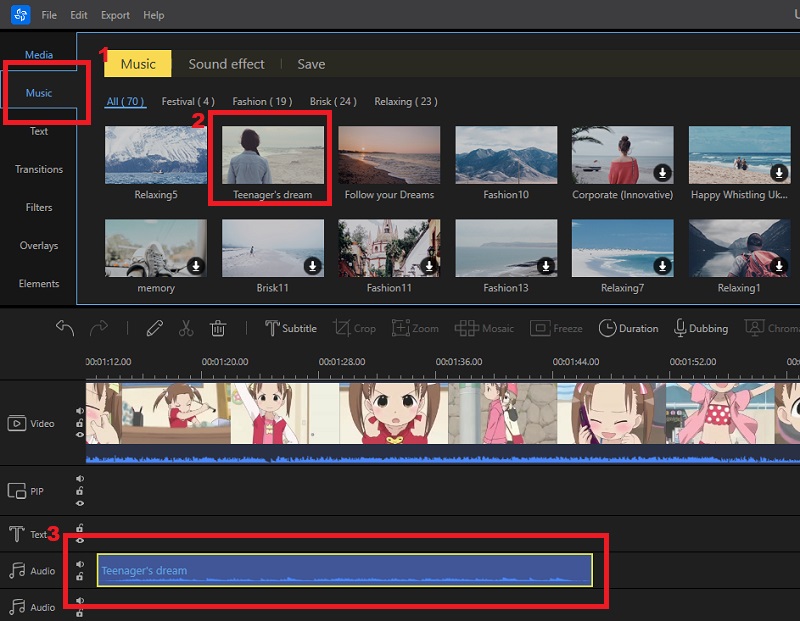Click the Undo arrow in the toolbar
The image size is (800, 621).
pos(65,328)
